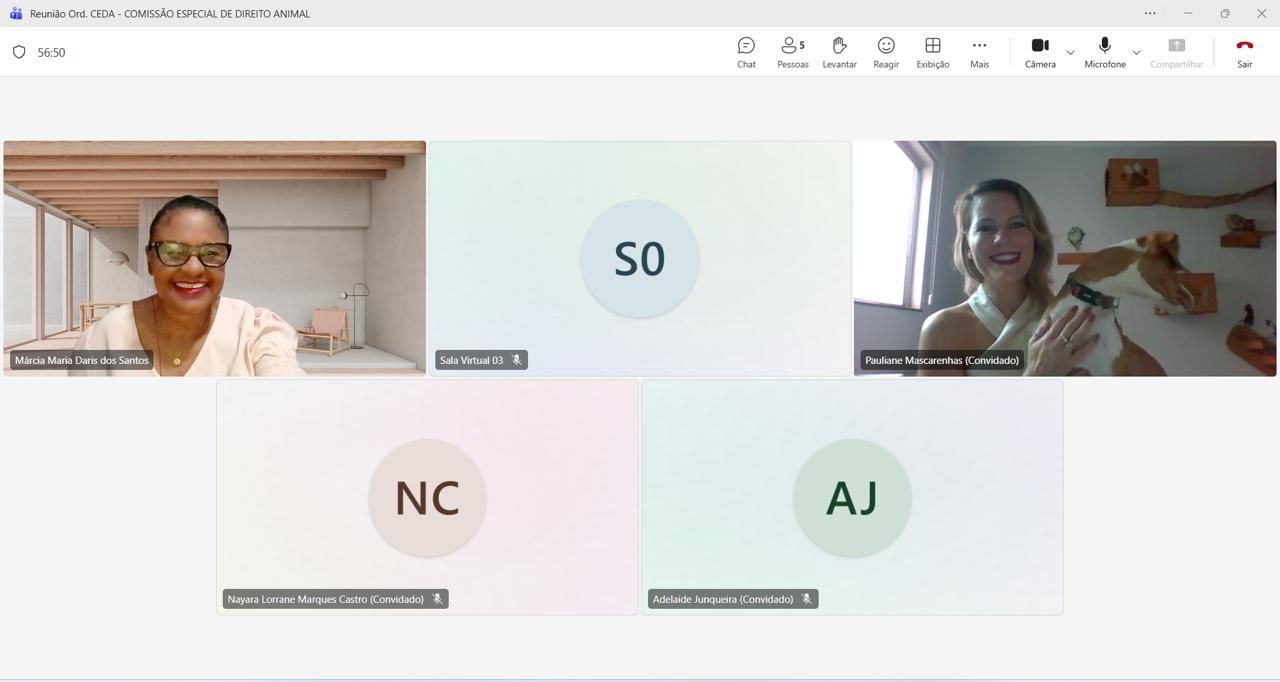Open the Mais options menu
The height and width of the screenshot is (682, 1280).
click(979, 52)
